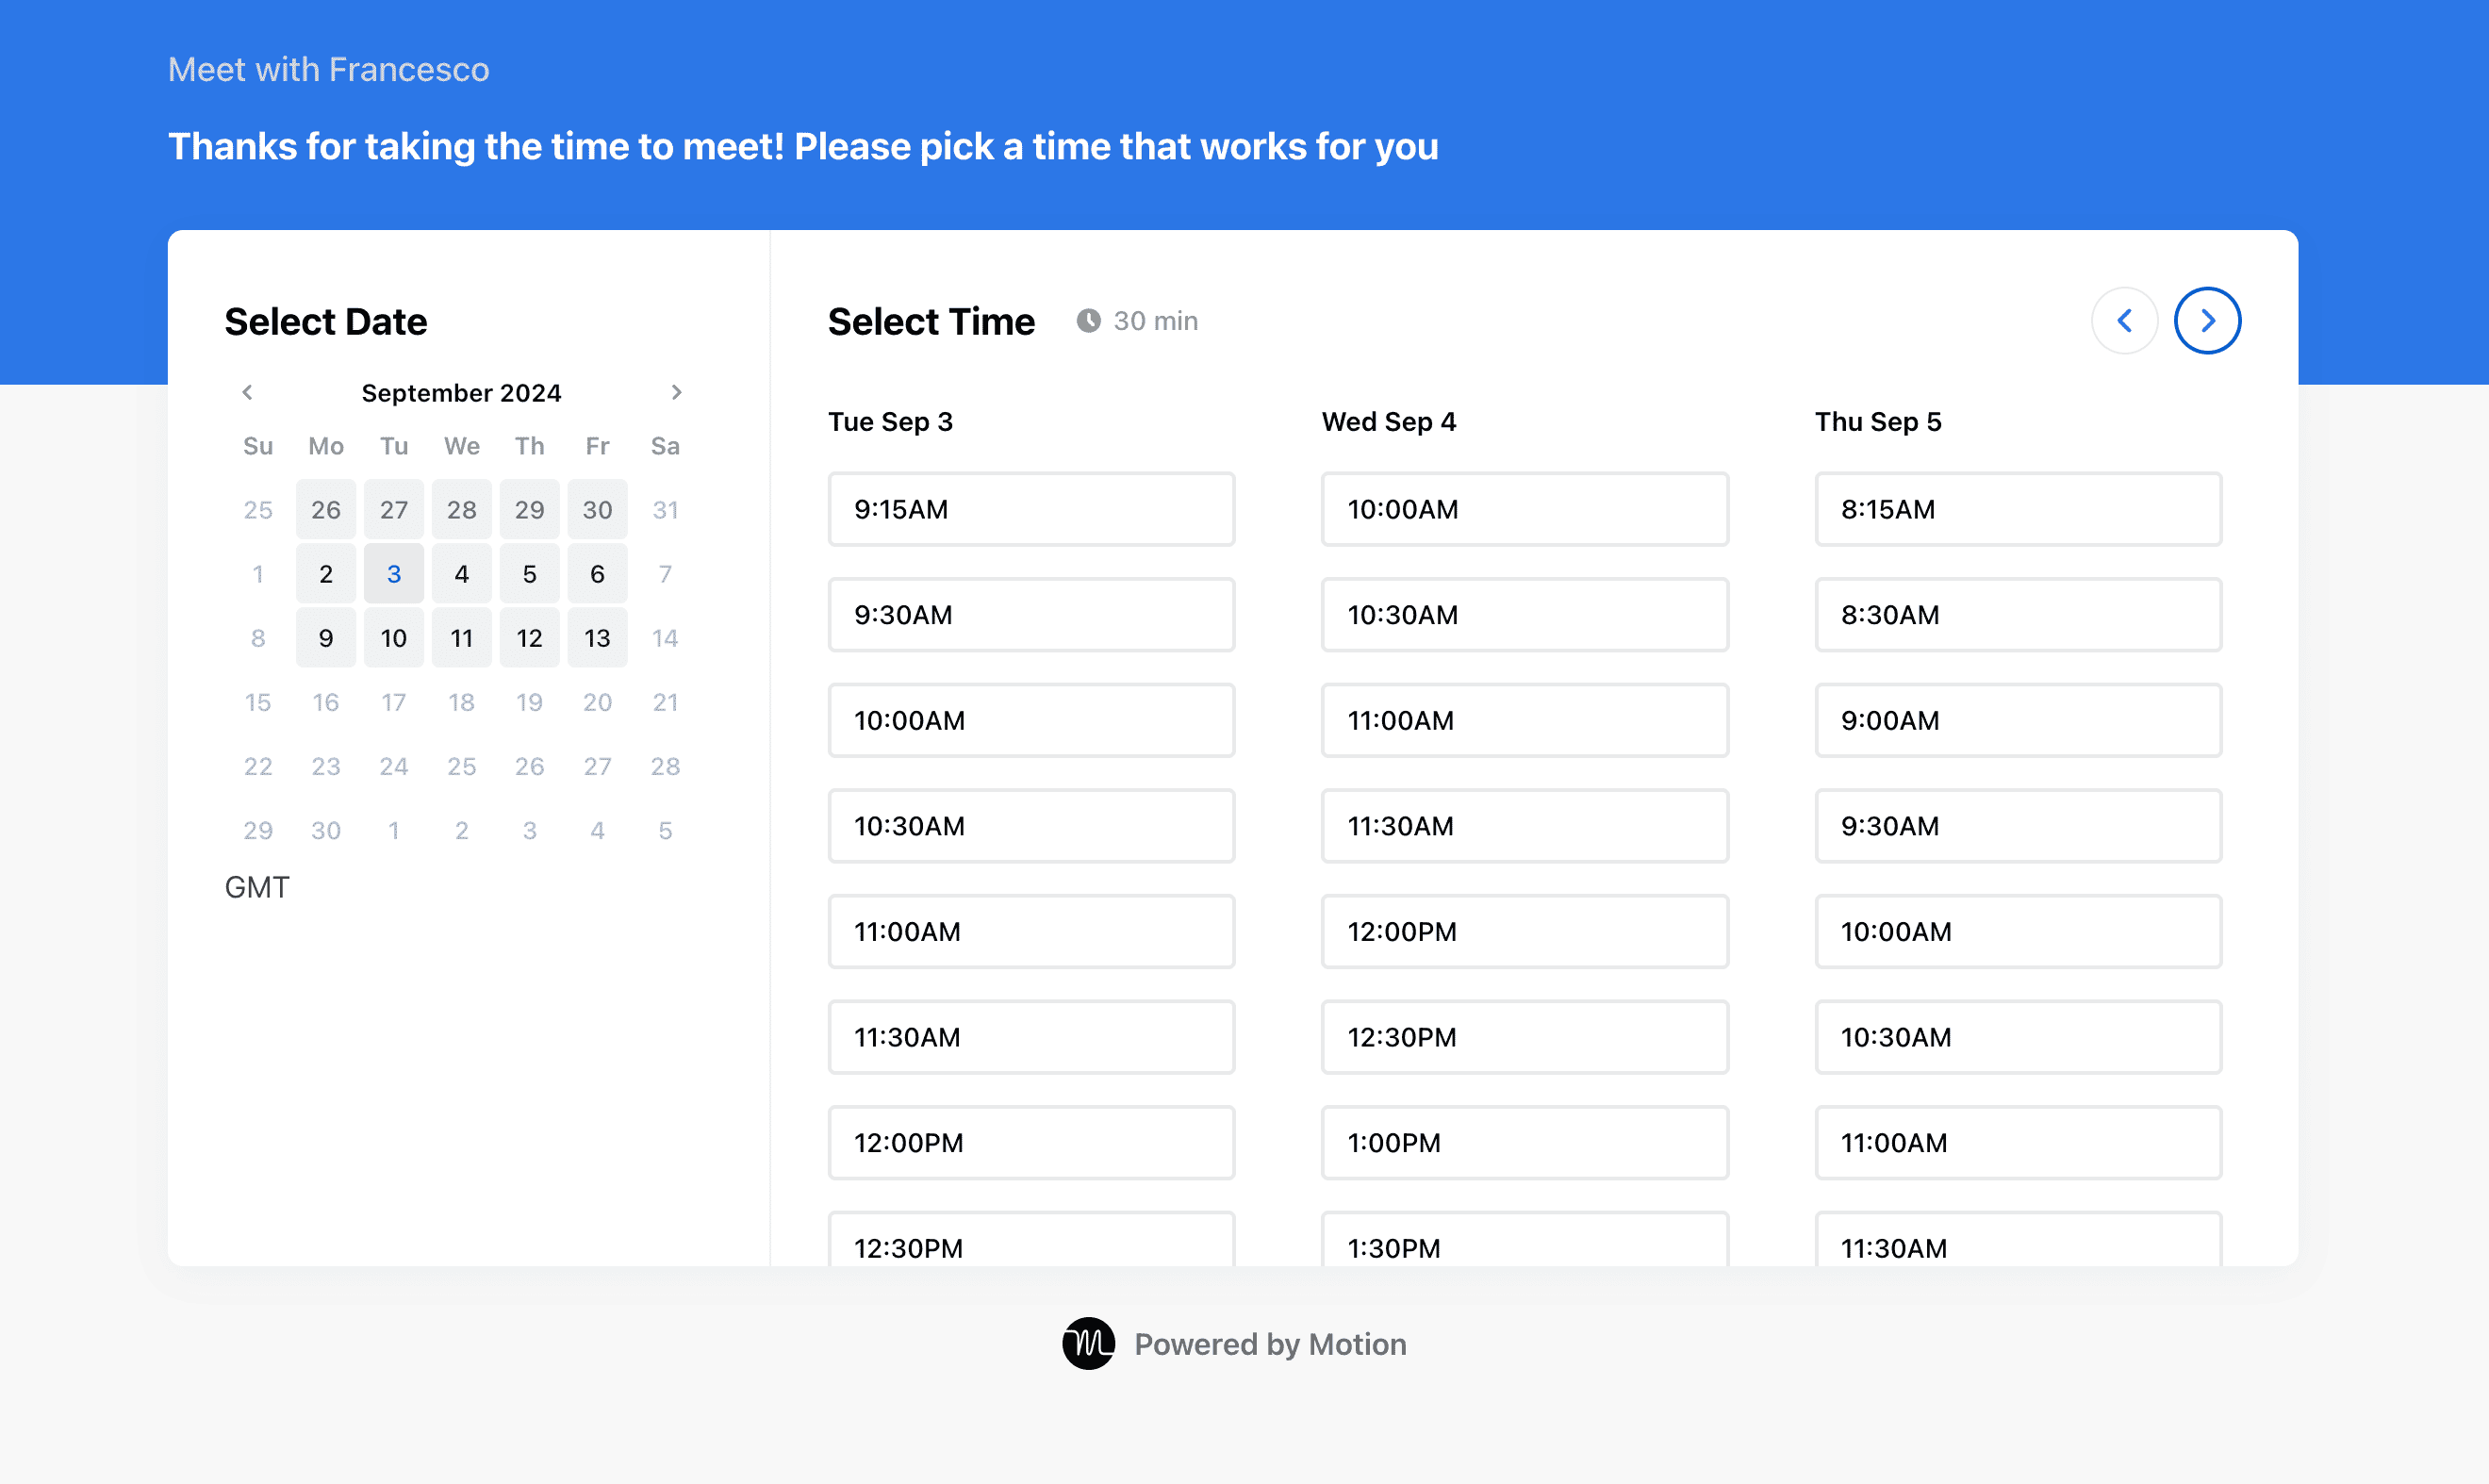Viewport: 2489px width, 1484px height.
Task: Select August 26 in the calendar
Action: point(325,509)
